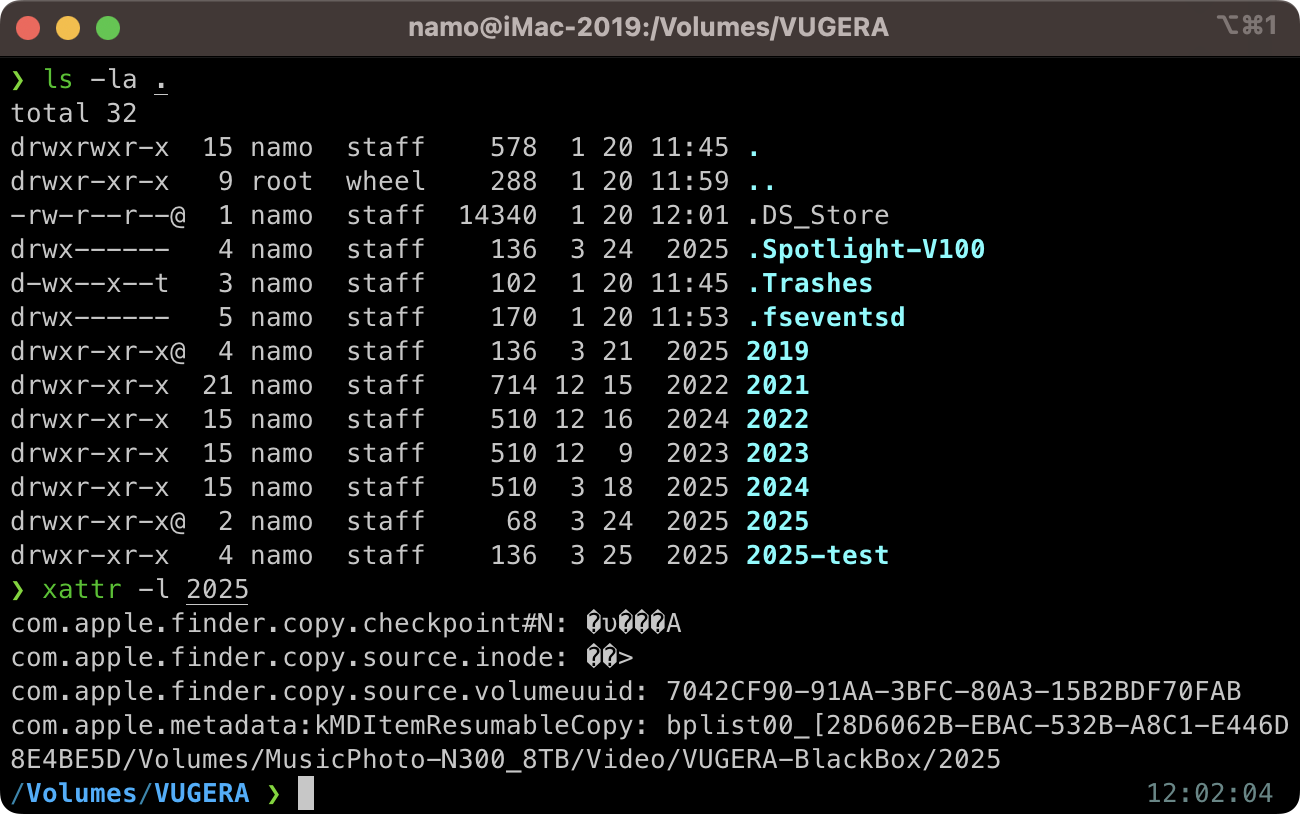
Task: Select the .Spotlight-V100 directory name
Action: 865,250
